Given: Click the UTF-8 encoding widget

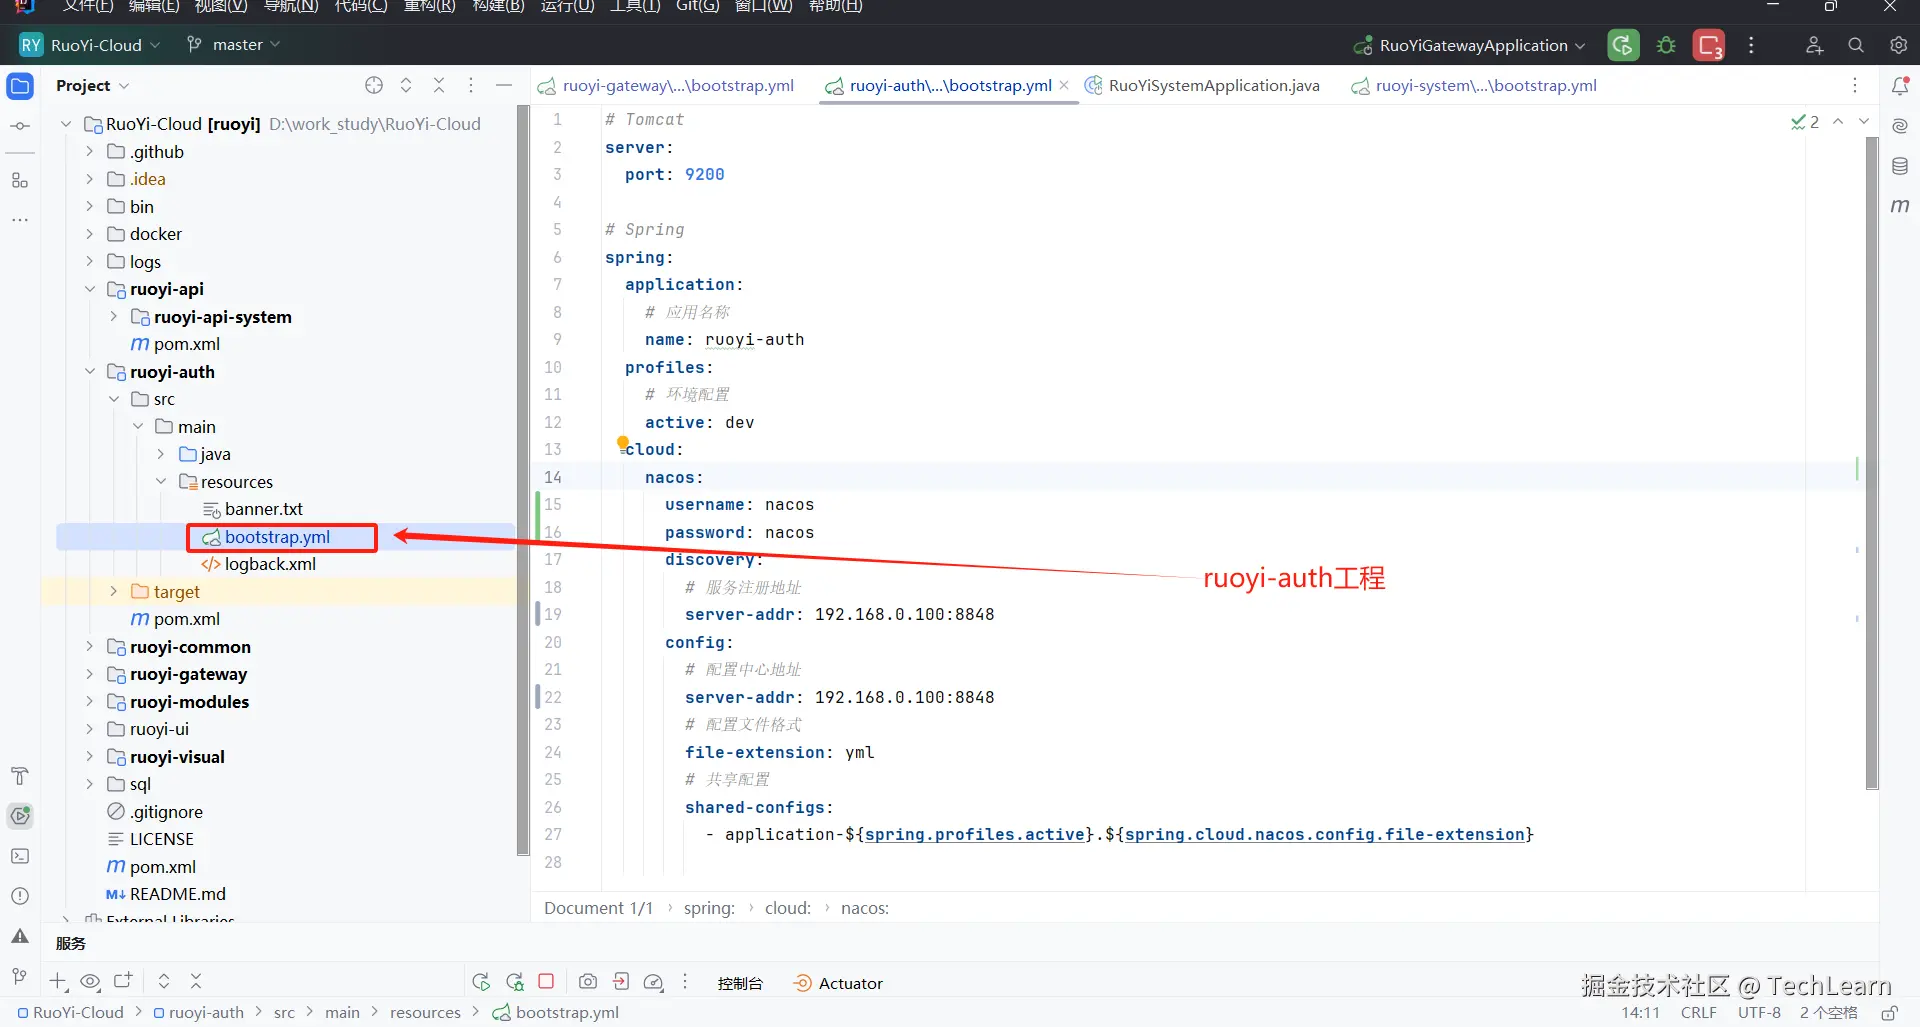Looking at the screenshot, I should point(1759,1013).
